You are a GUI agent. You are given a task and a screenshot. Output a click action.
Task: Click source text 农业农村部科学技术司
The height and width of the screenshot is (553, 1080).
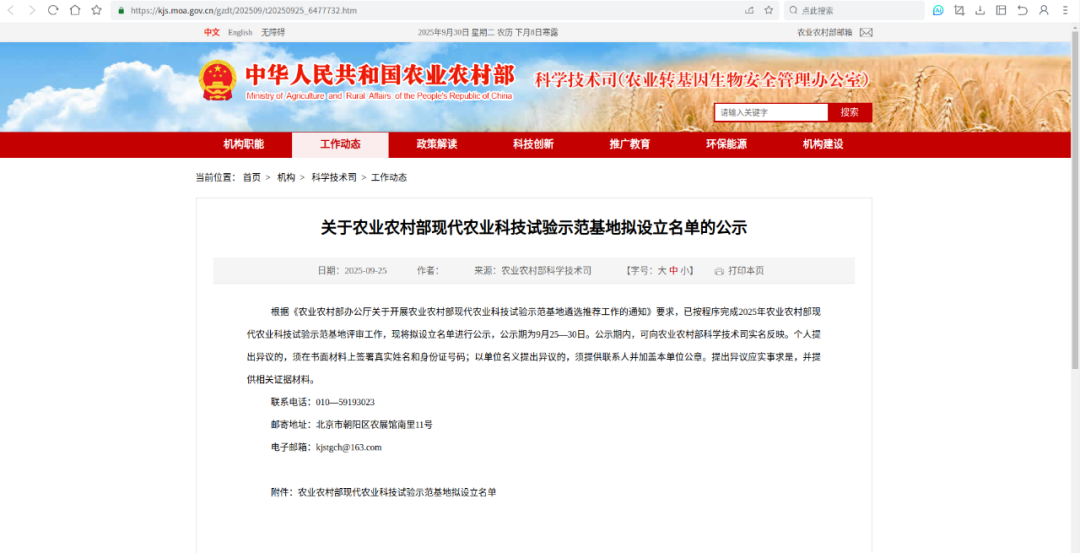[546, 271]
